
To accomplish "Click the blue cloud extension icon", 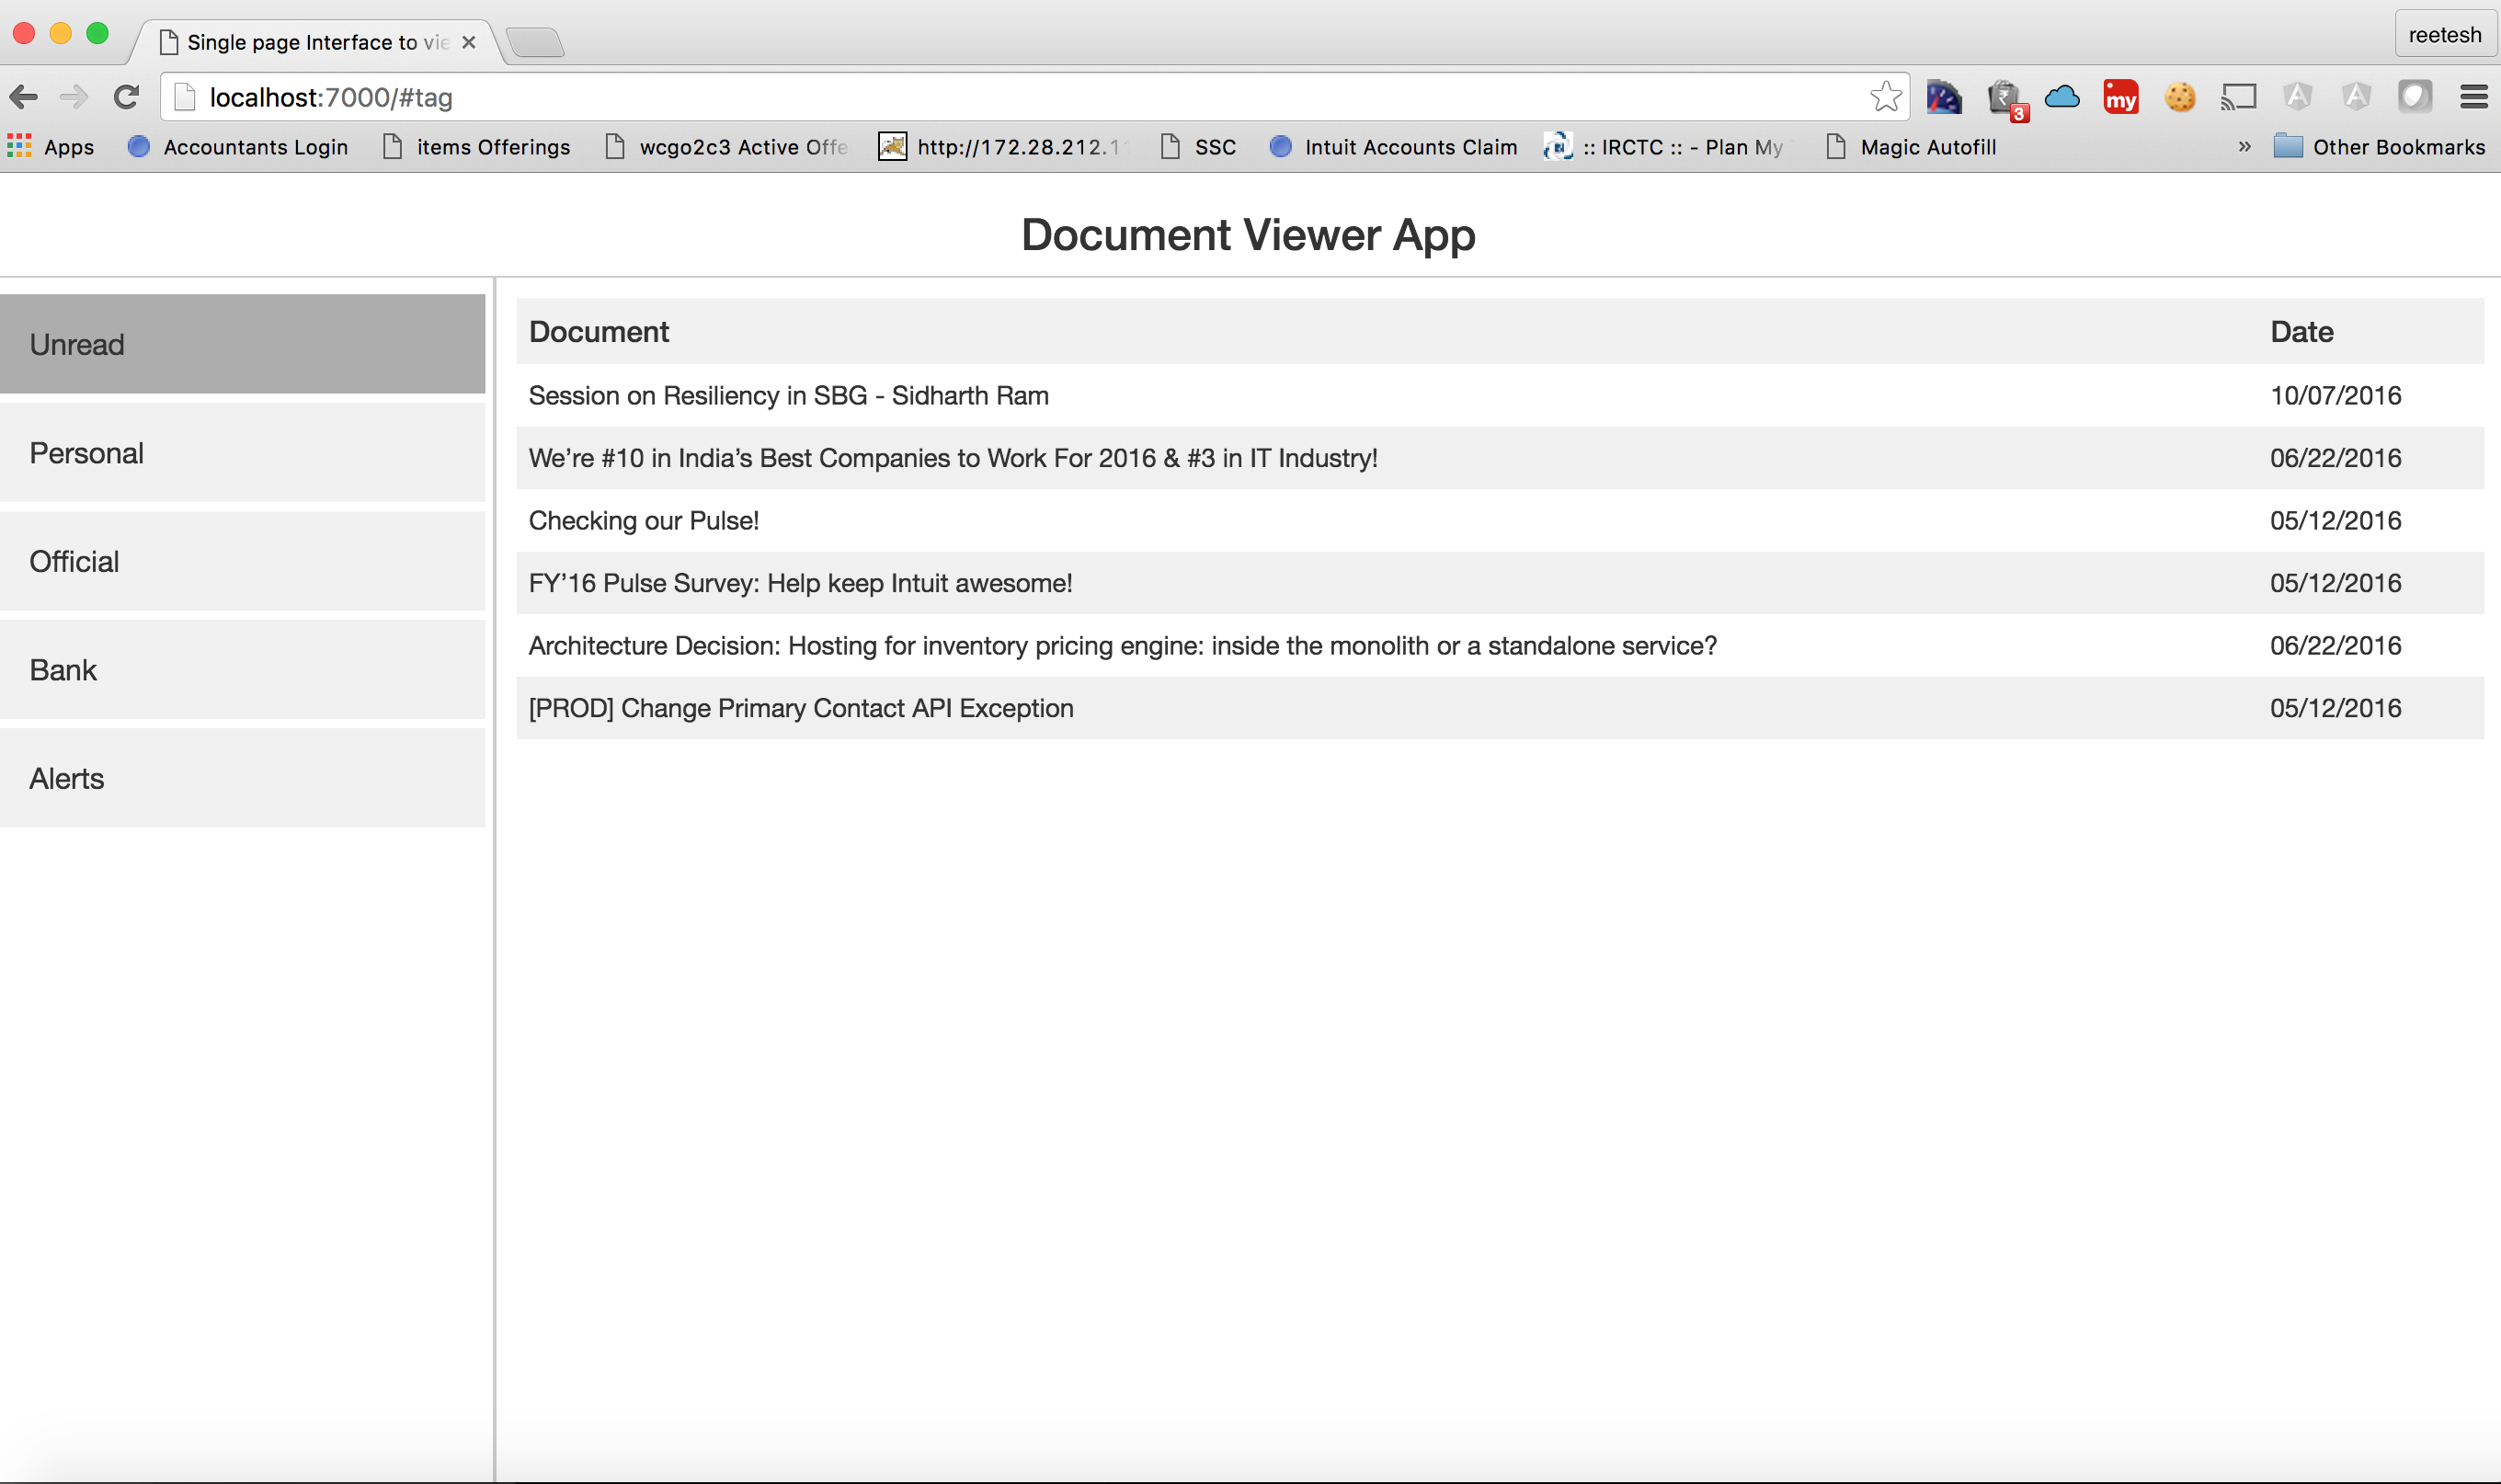I will coord(2062,97).
